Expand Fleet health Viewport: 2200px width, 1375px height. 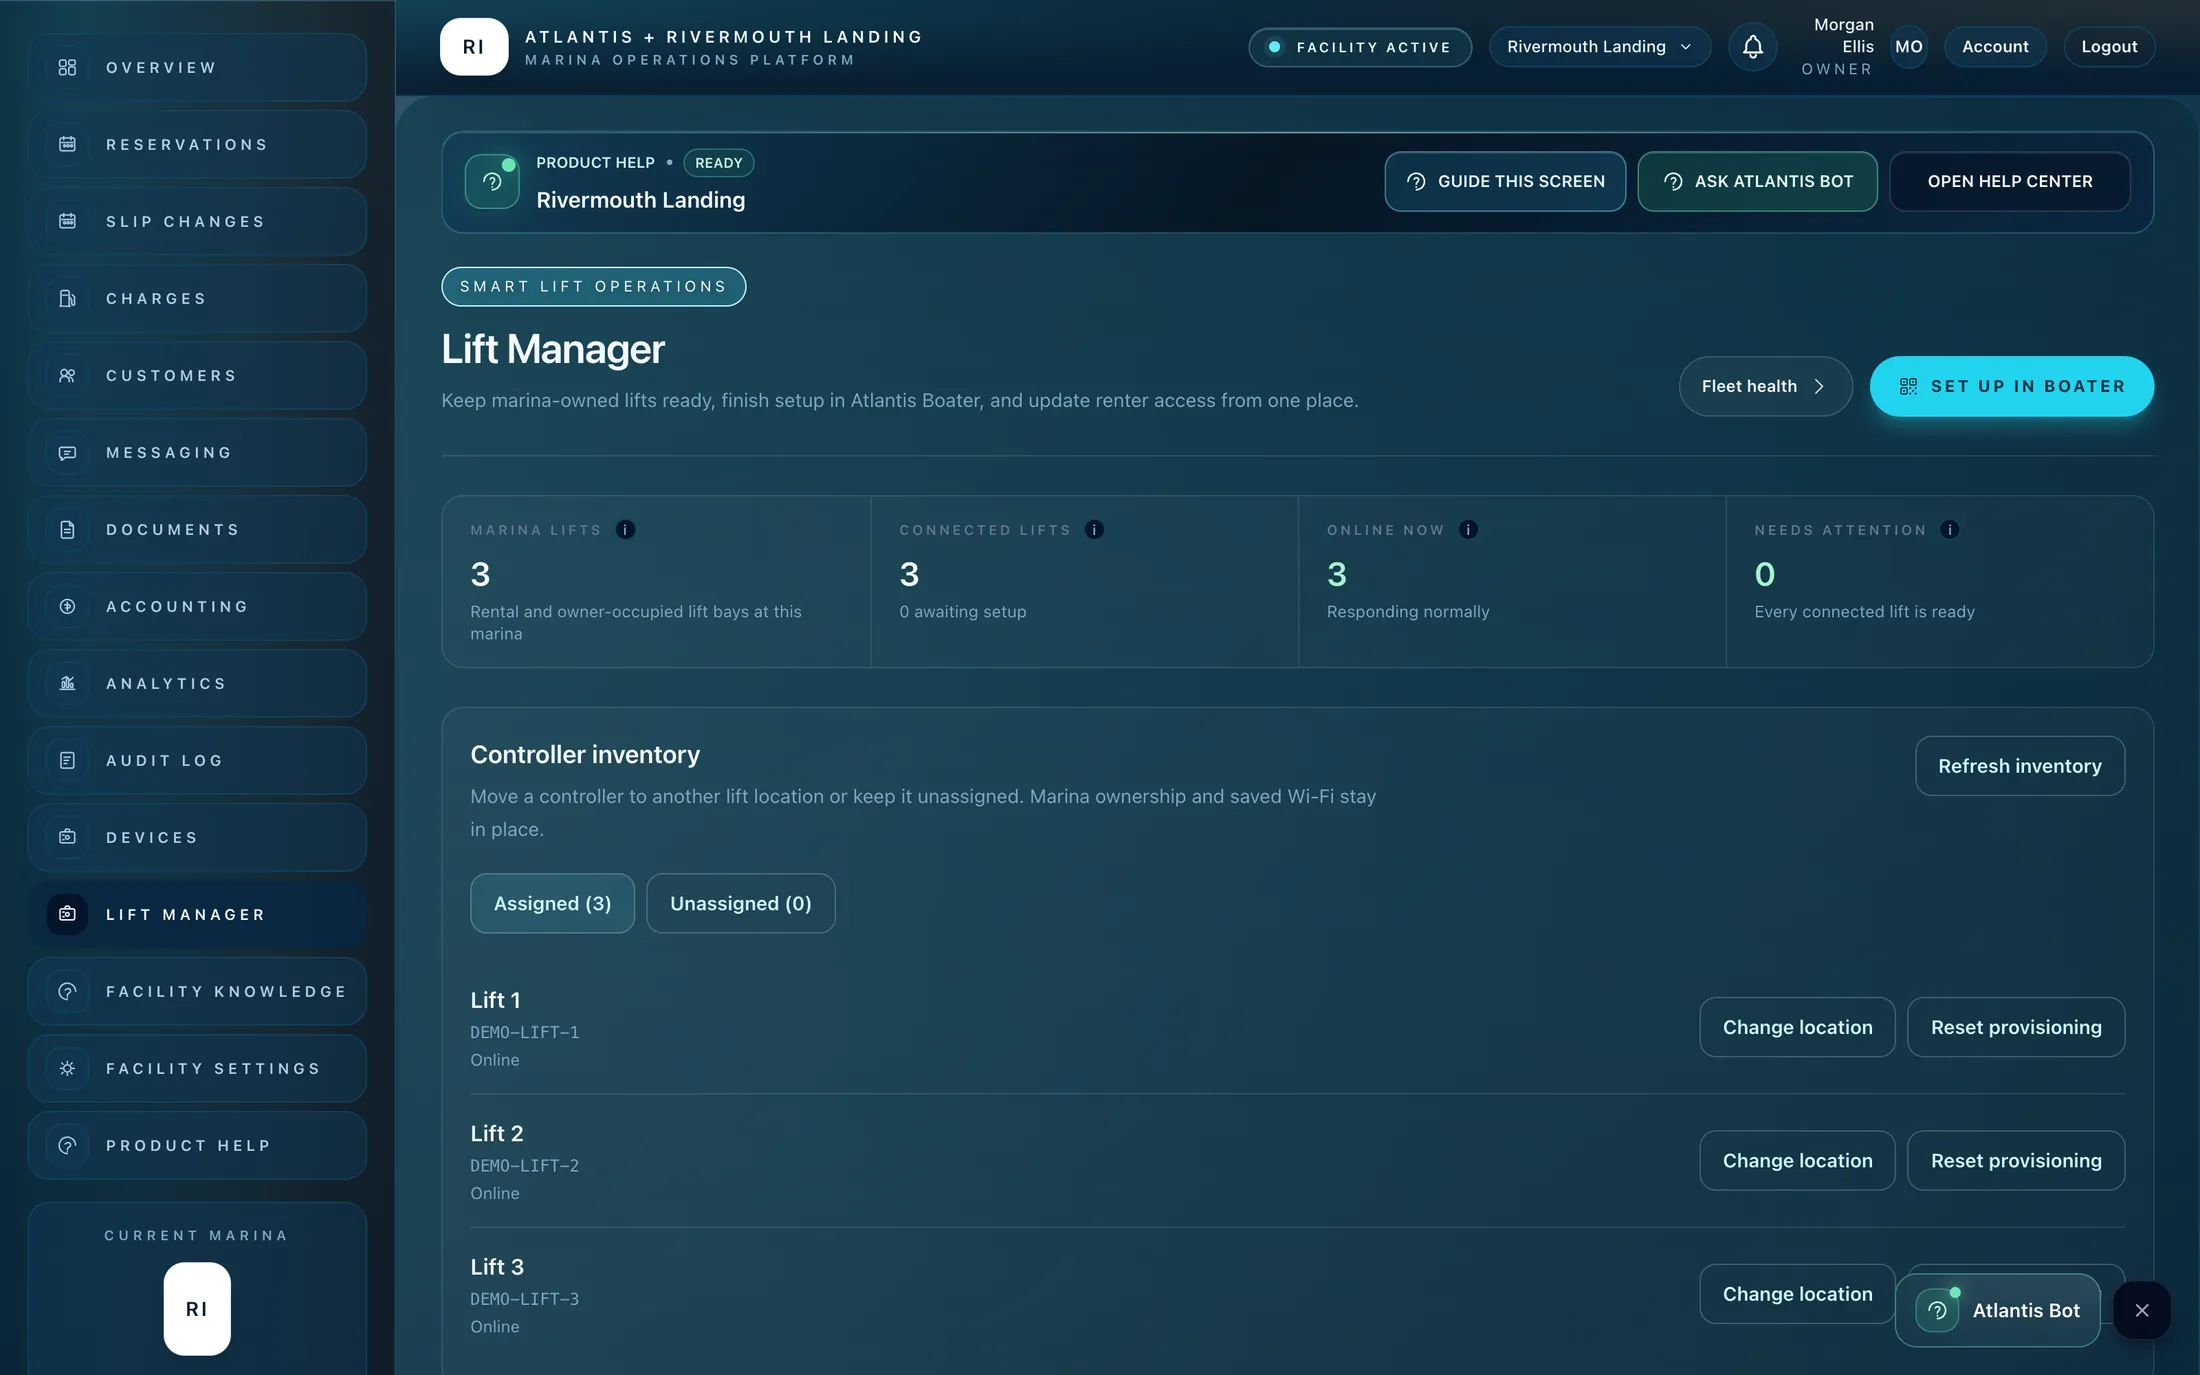[x=1765, y=386]
